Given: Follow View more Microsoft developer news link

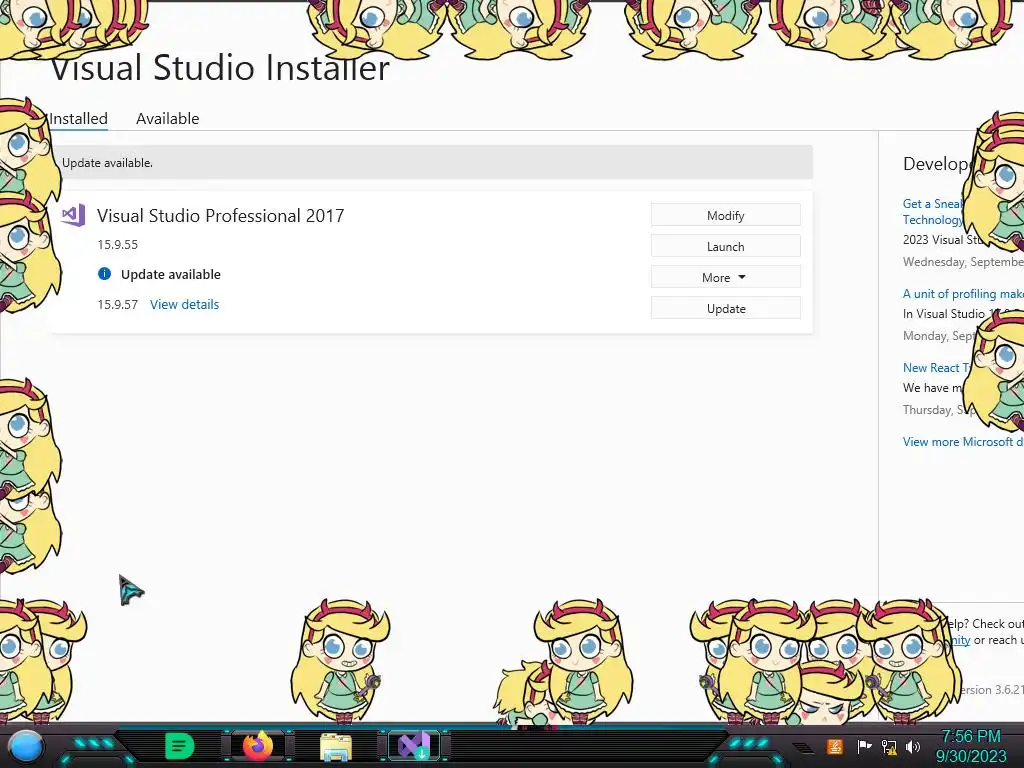Looking at the screenshot, I should pyautogui.click(x=963, y=441).
